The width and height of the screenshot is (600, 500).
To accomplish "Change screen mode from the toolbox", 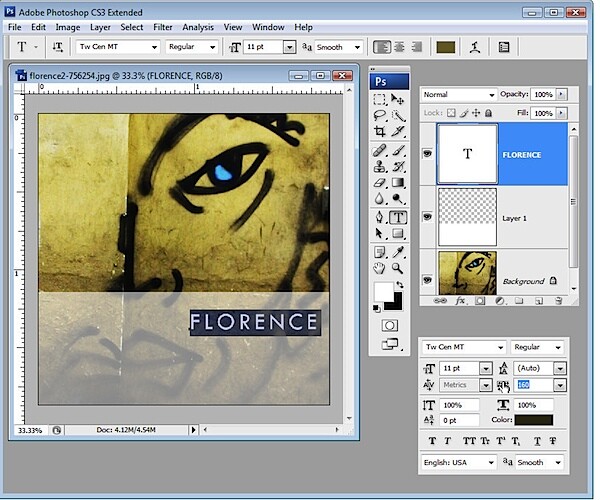I will coord(390,344).
